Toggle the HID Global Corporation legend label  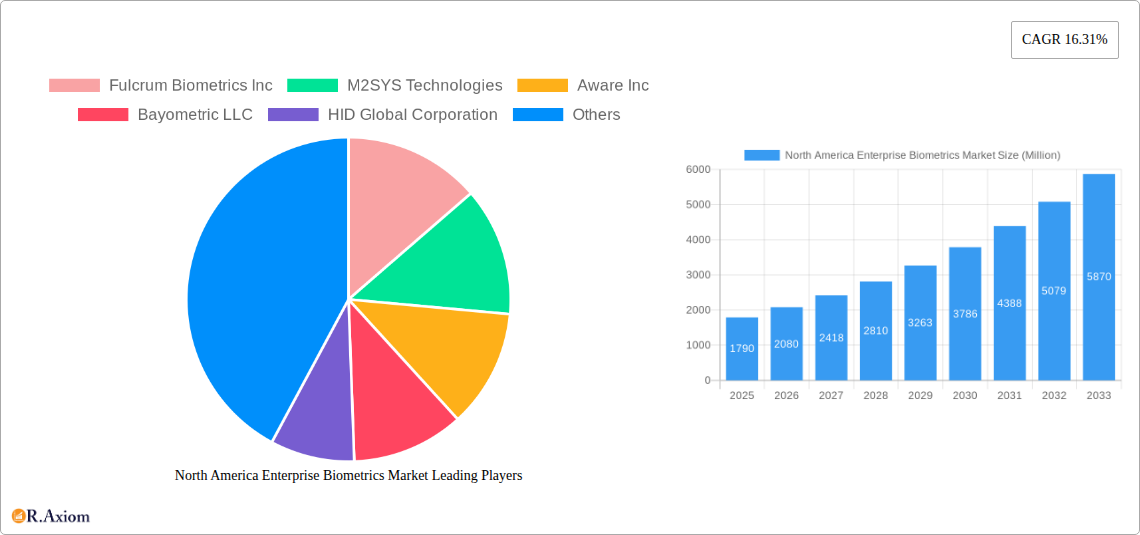click(412, 115)
